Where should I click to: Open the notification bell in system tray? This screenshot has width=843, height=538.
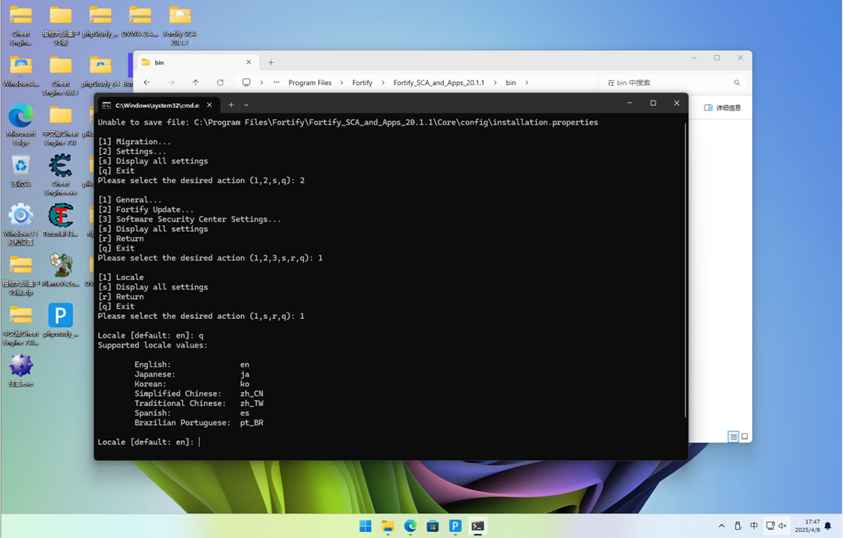pyautogui.click(x=828, y=526)
